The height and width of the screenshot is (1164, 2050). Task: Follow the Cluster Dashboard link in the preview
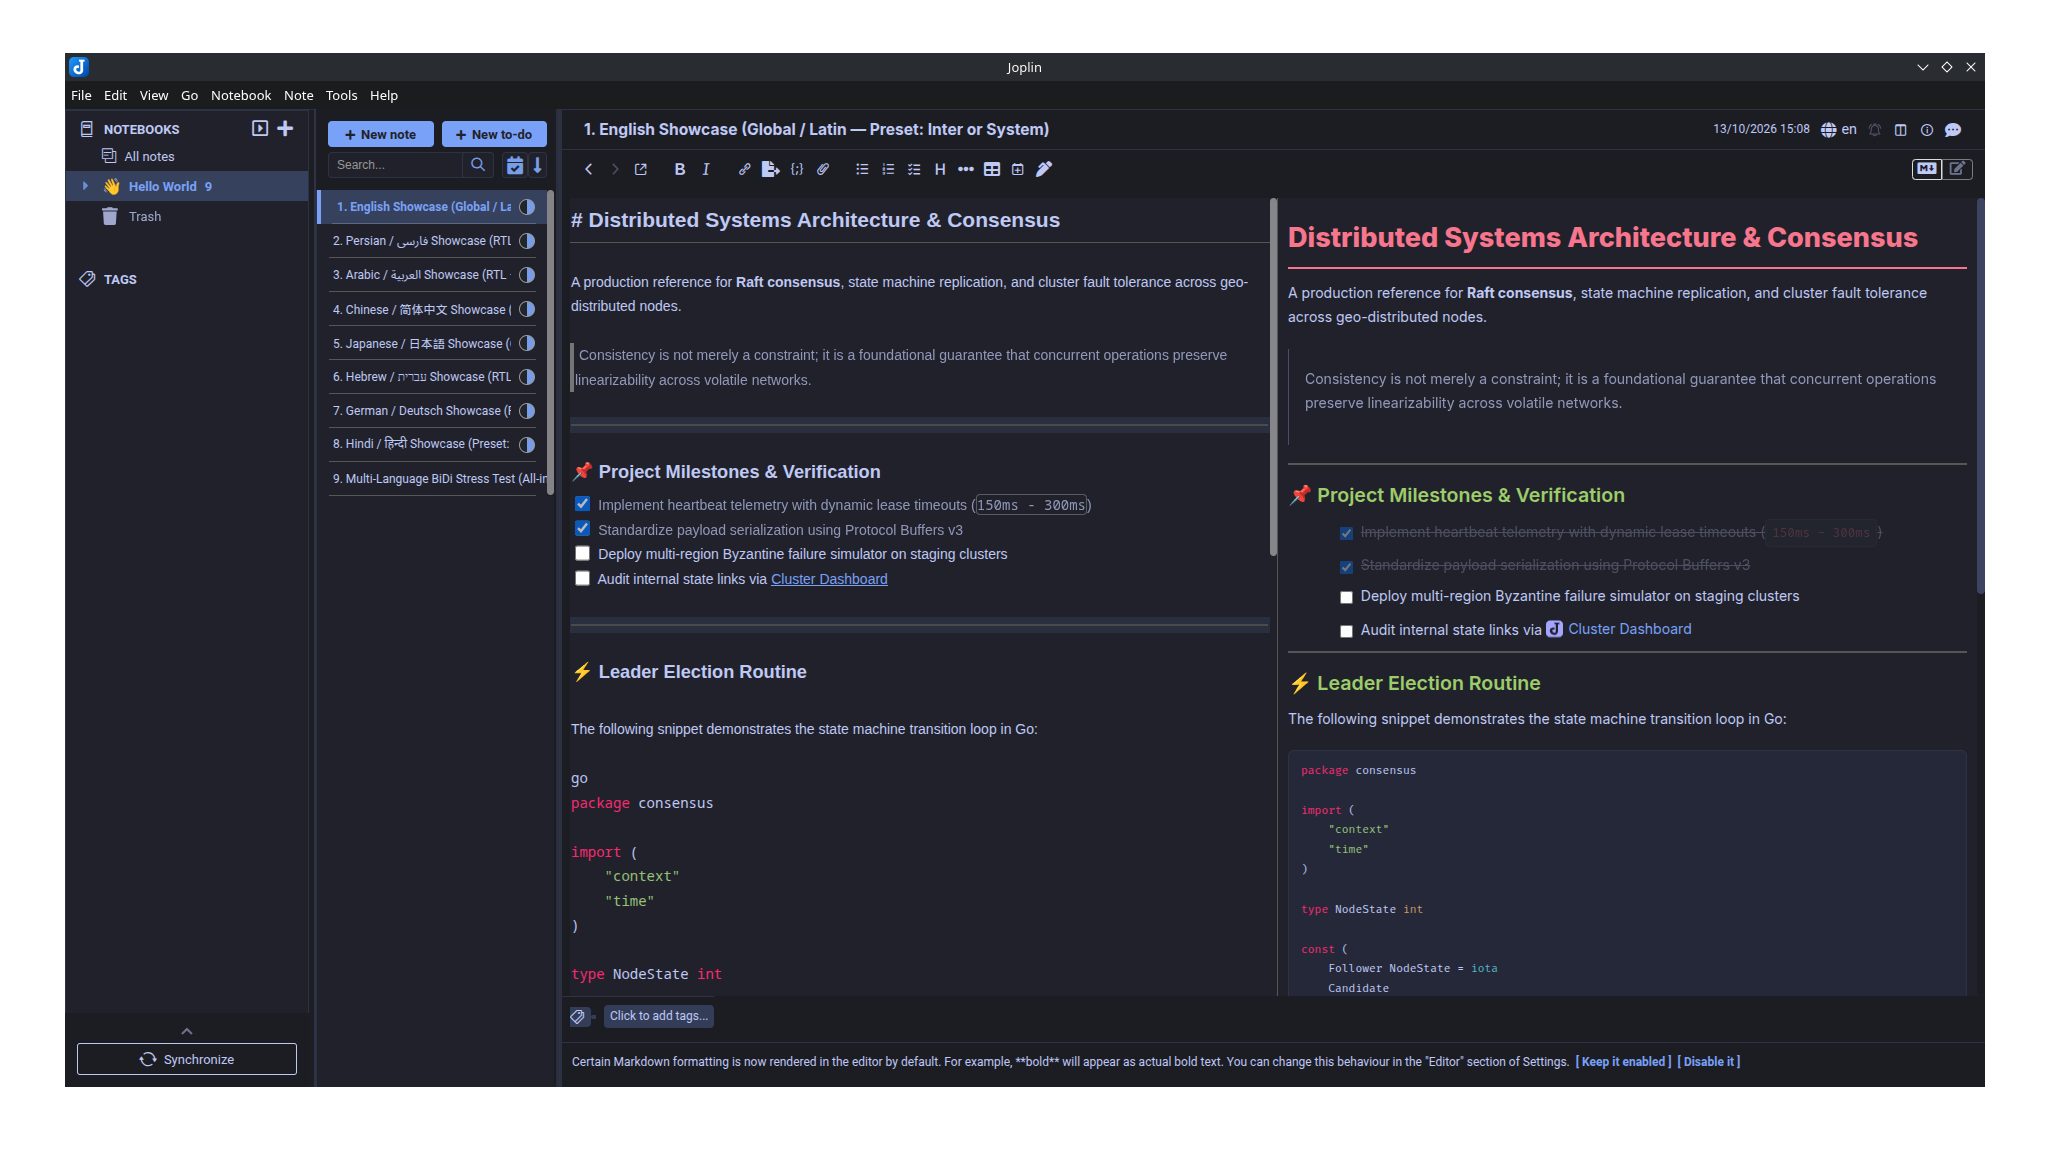[x=1629, y=629]
